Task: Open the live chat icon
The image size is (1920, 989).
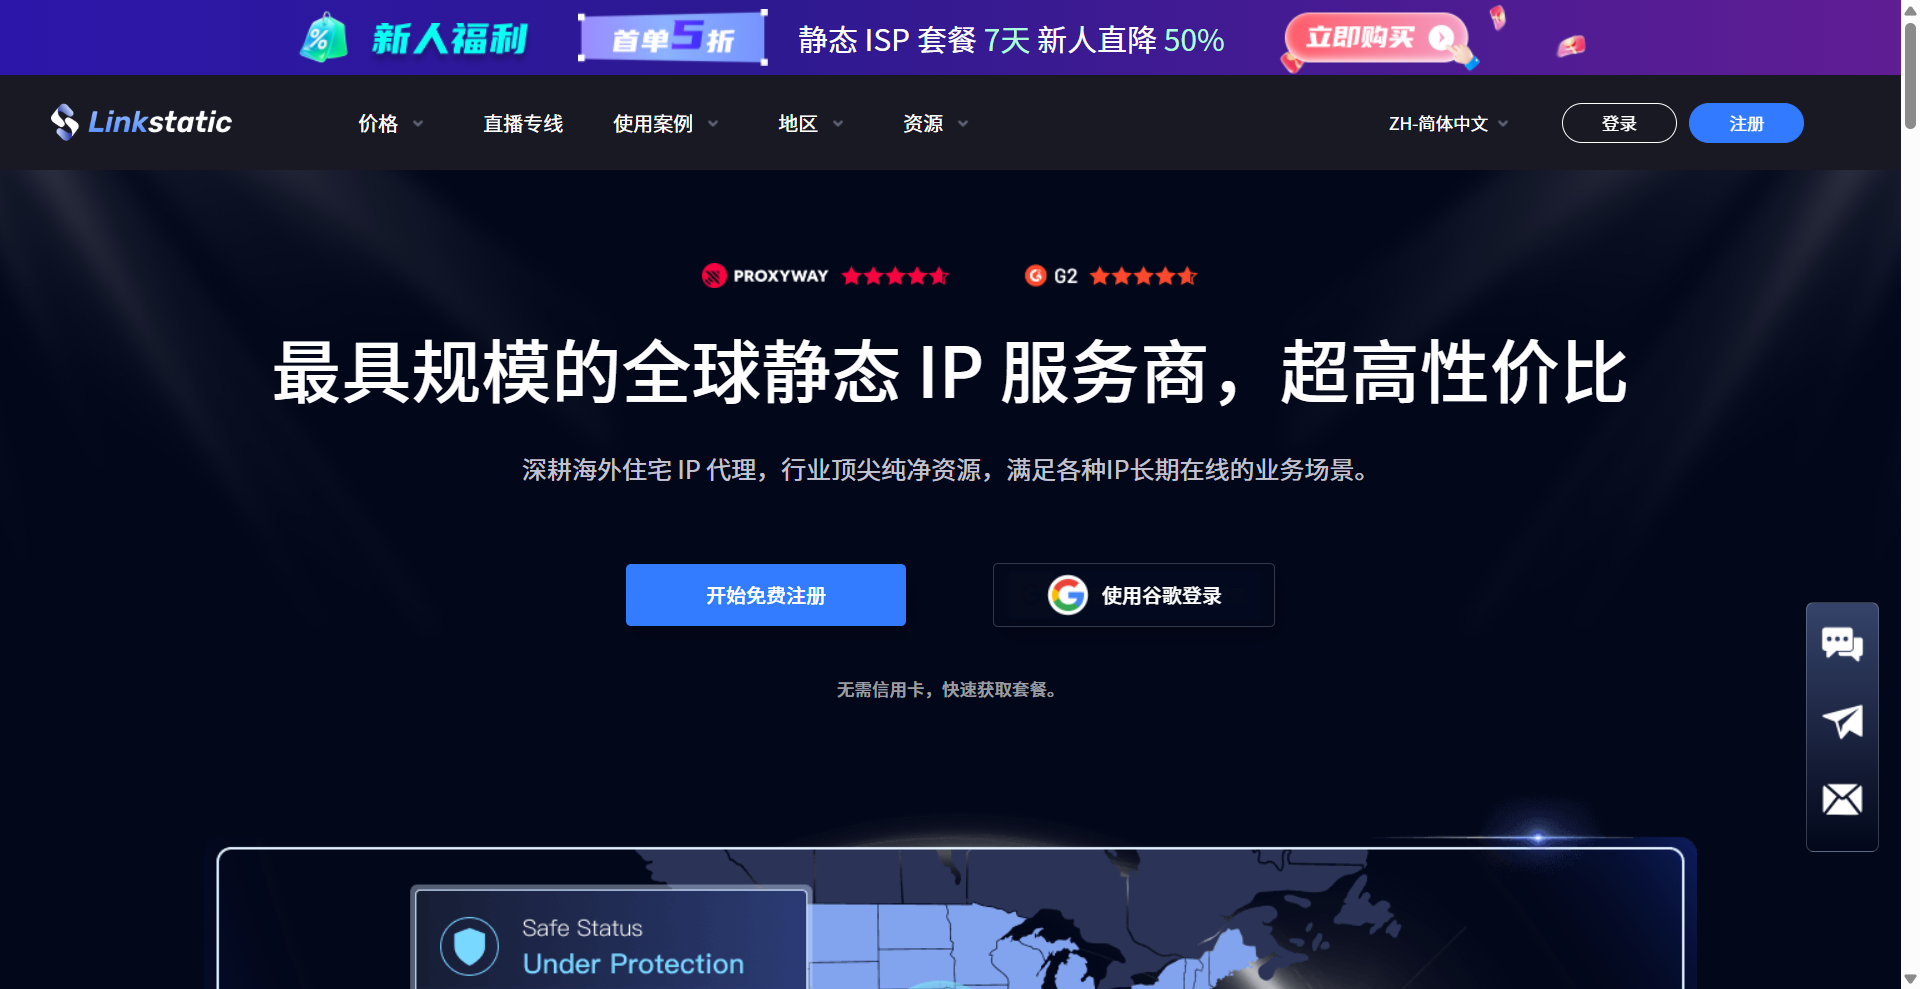Action: coord(1842,643)
